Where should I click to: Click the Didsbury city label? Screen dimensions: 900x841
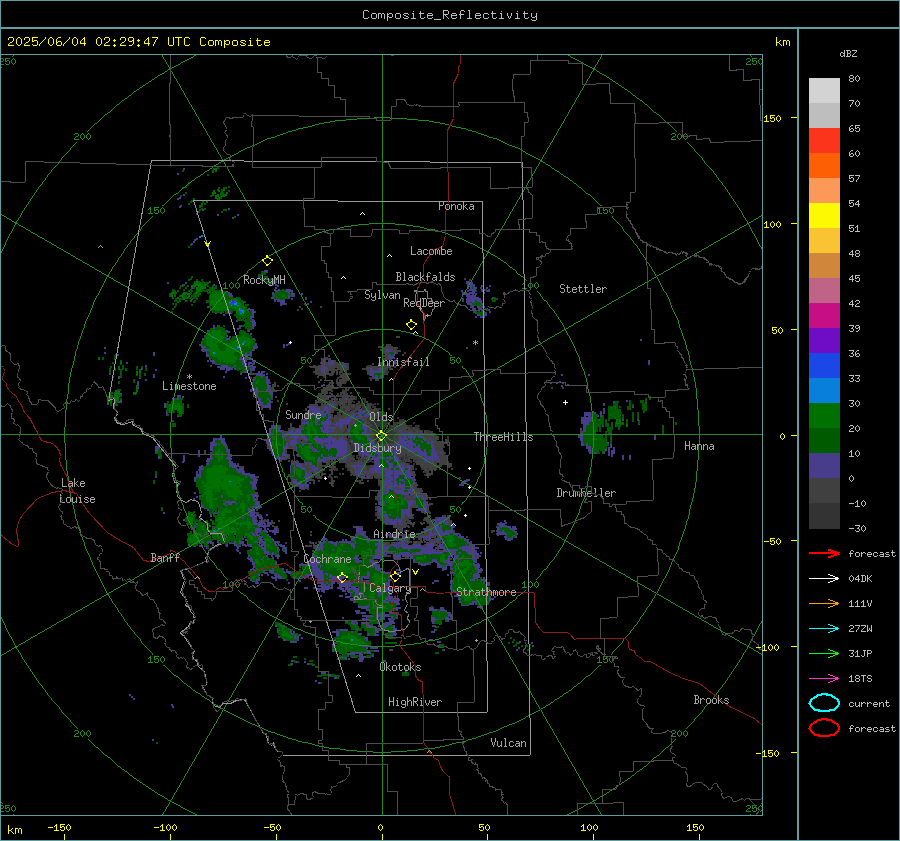pos(377,448)
